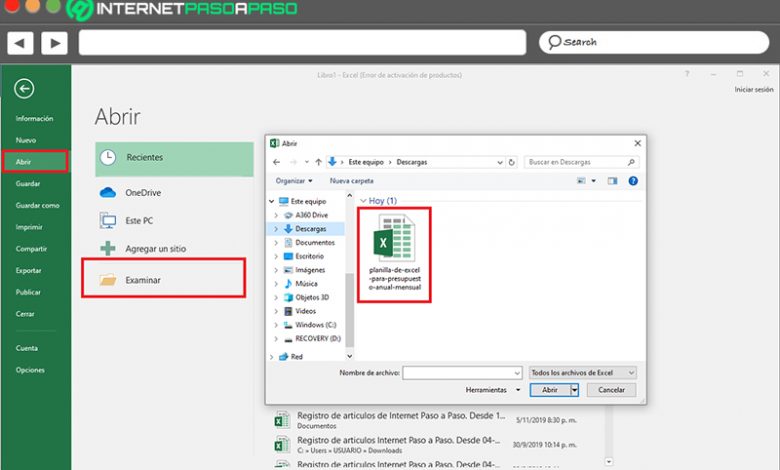Select Videos in the folder tree
This screenshot has height=470, width=780.
(305, 311)
